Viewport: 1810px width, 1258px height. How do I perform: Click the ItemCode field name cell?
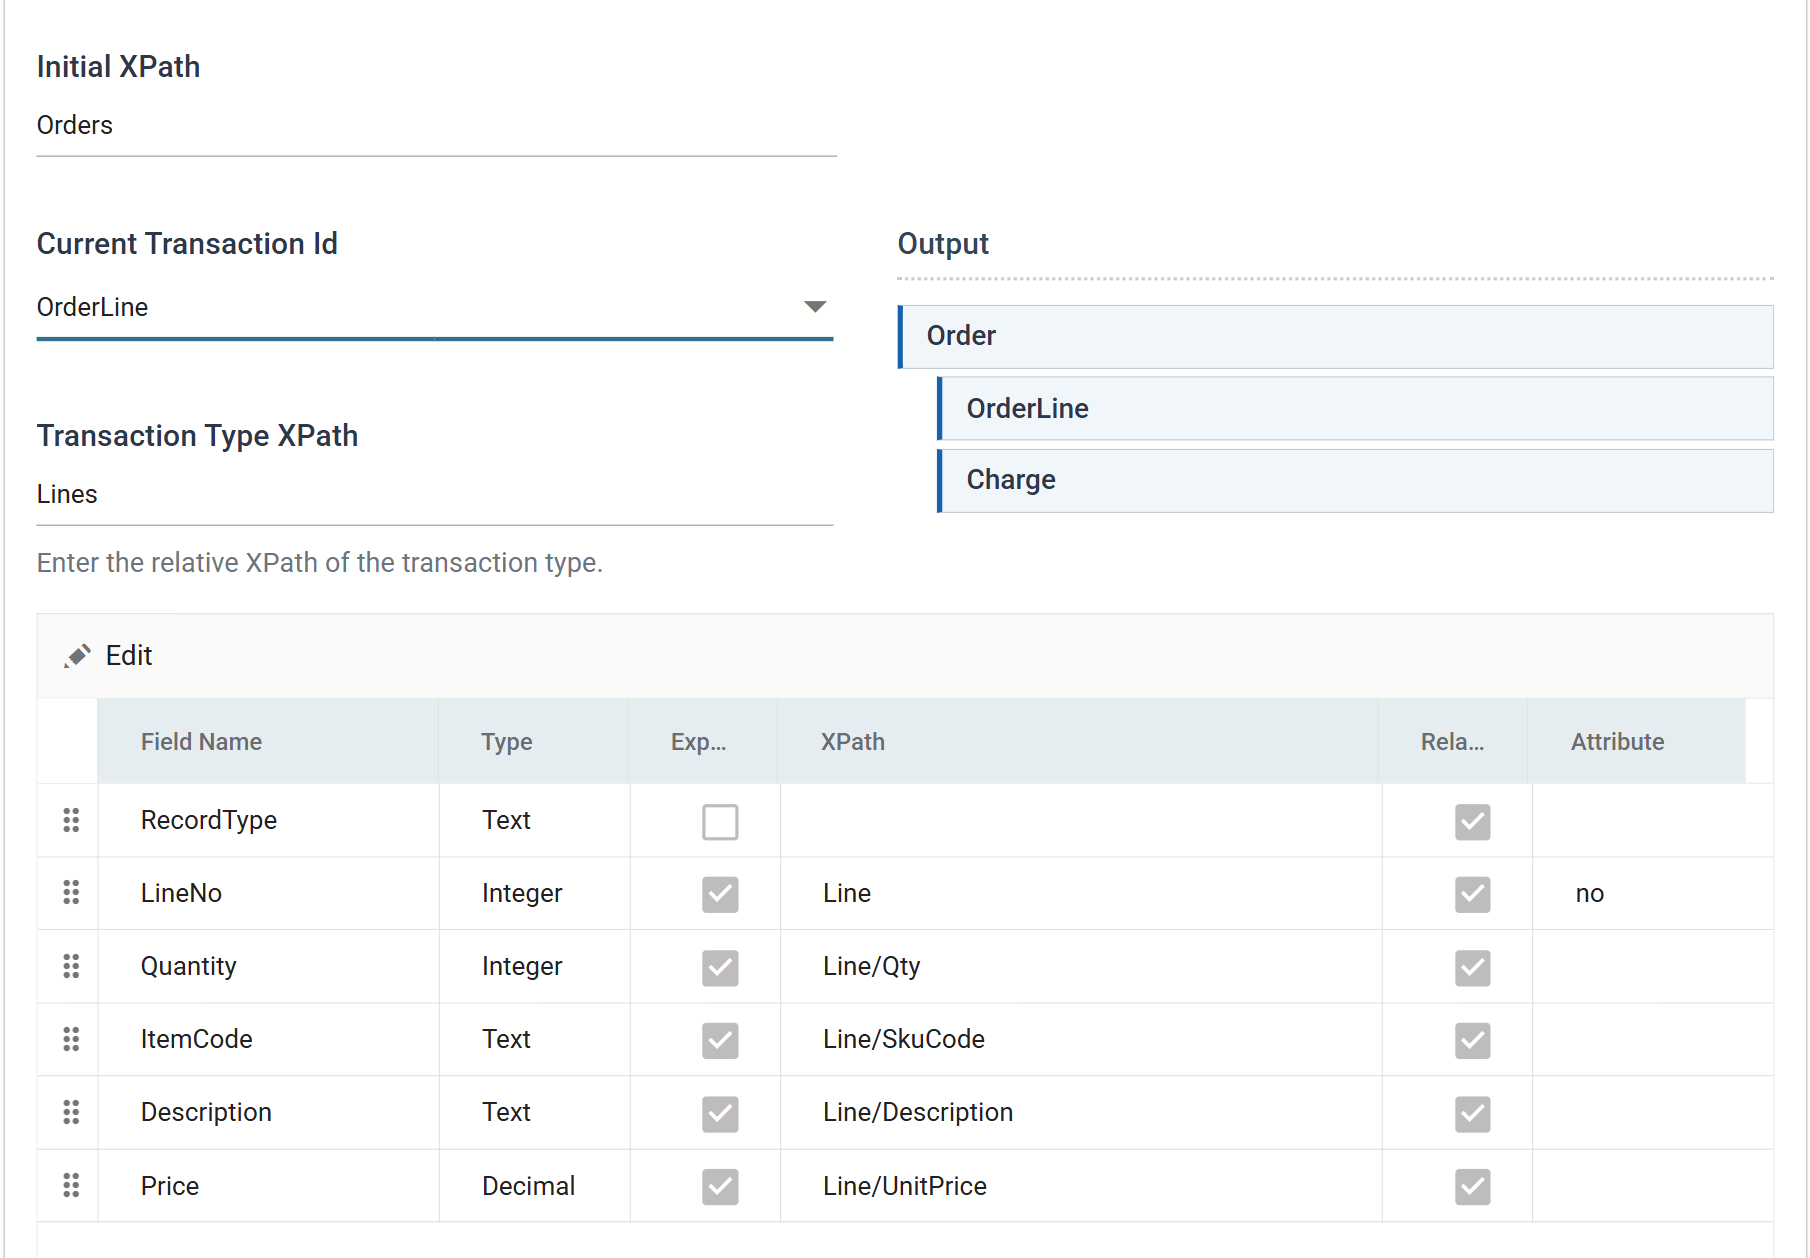pyautogui.click(x=268, y=1039)
